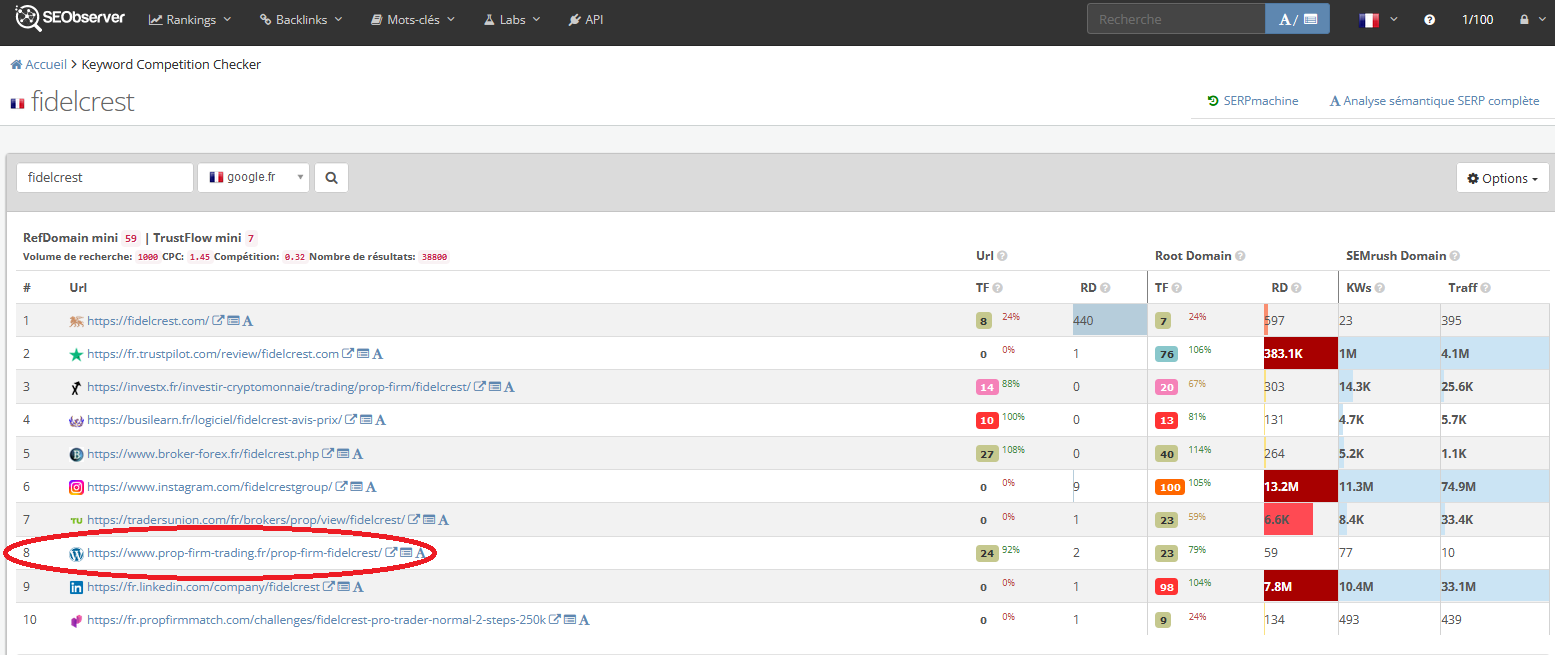Open the busilearn.fr fidelcrest-avis-prix link
This screenshot has height=655, width=1555.
(x=214, y=420)
